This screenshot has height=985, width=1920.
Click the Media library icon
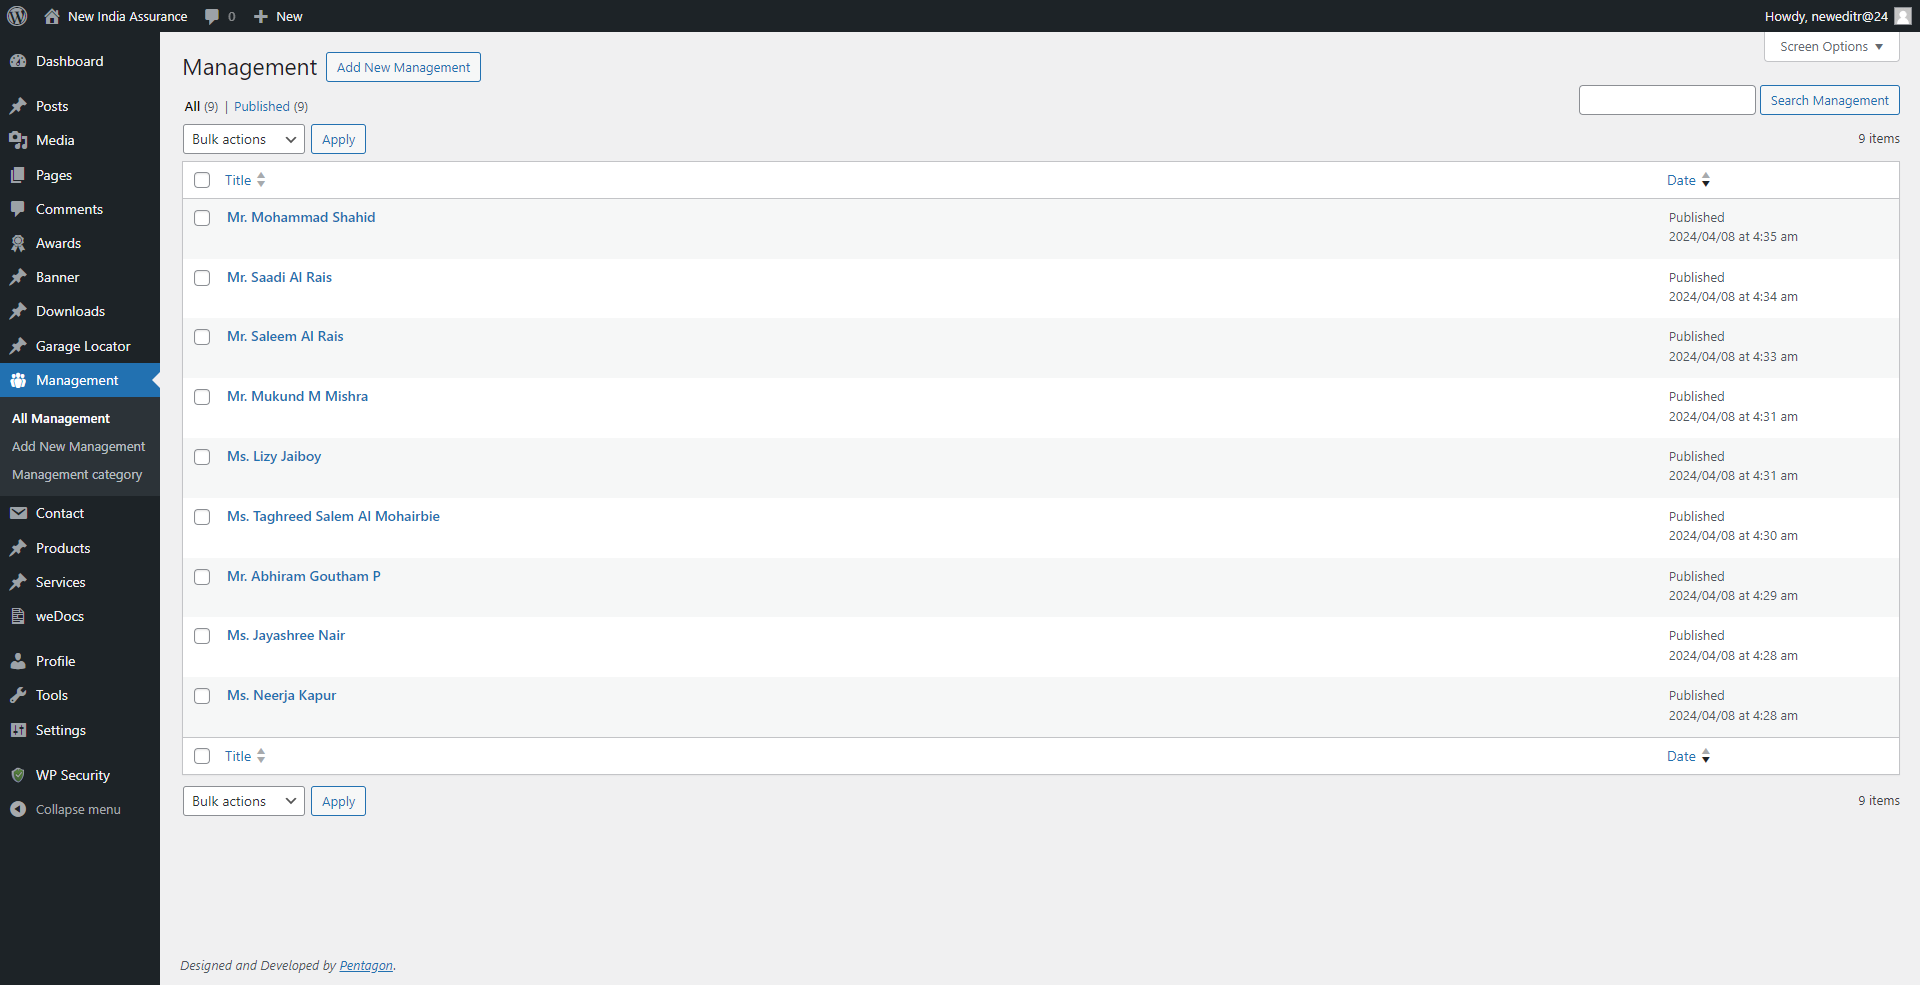coord(18,140)
